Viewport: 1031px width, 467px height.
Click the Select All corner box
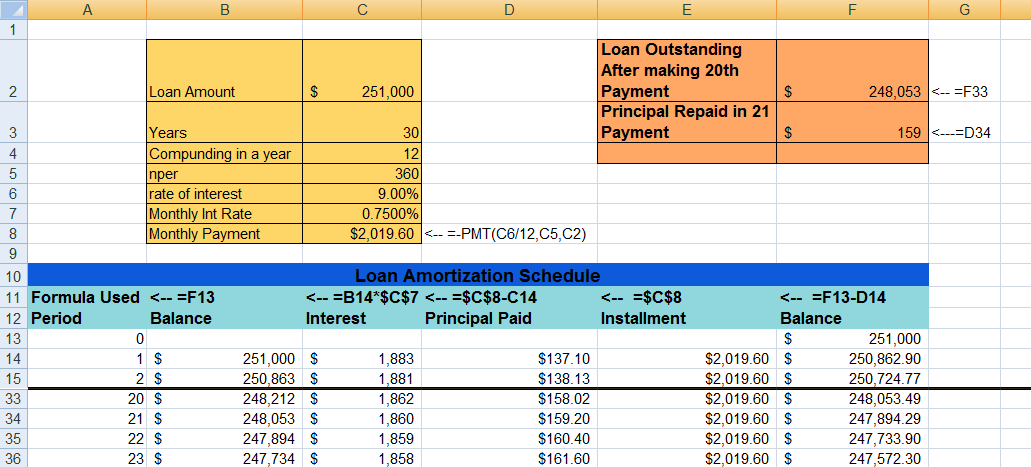coord(14,10)
